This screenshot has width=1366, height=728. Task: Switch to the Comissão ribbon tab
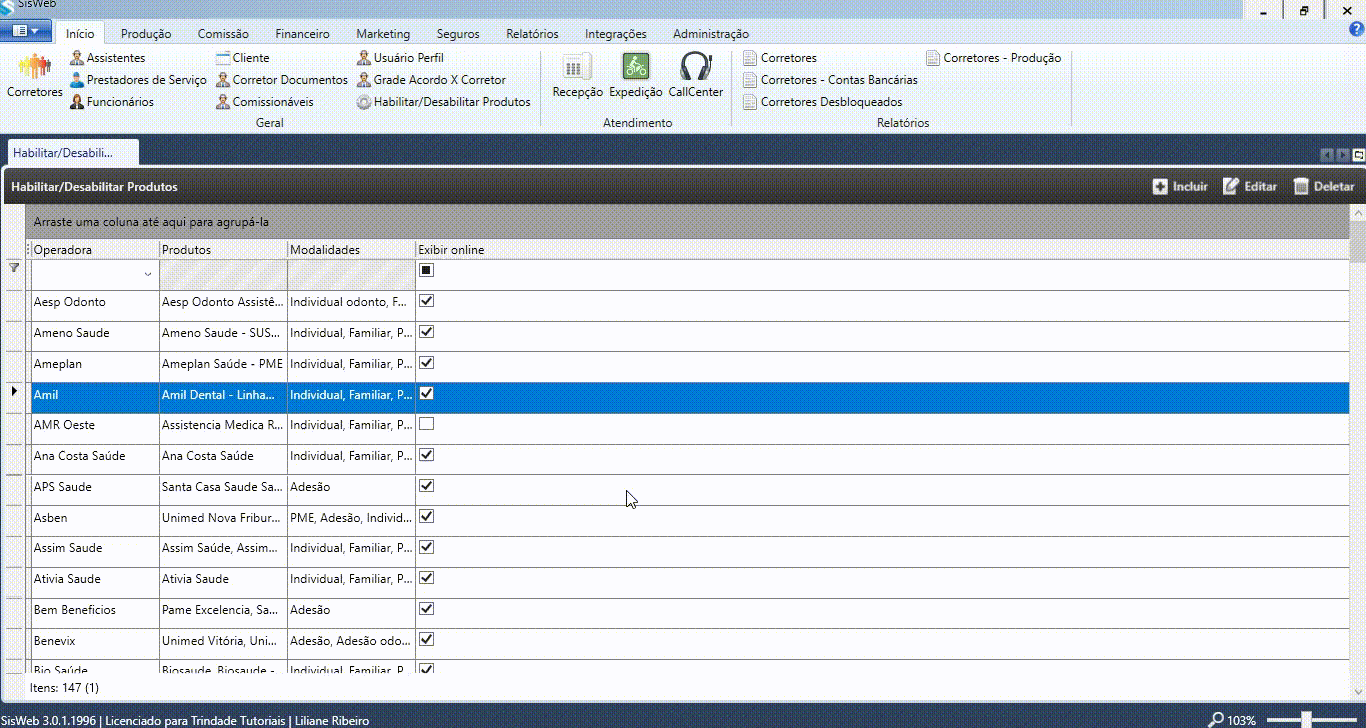(223, 34)
